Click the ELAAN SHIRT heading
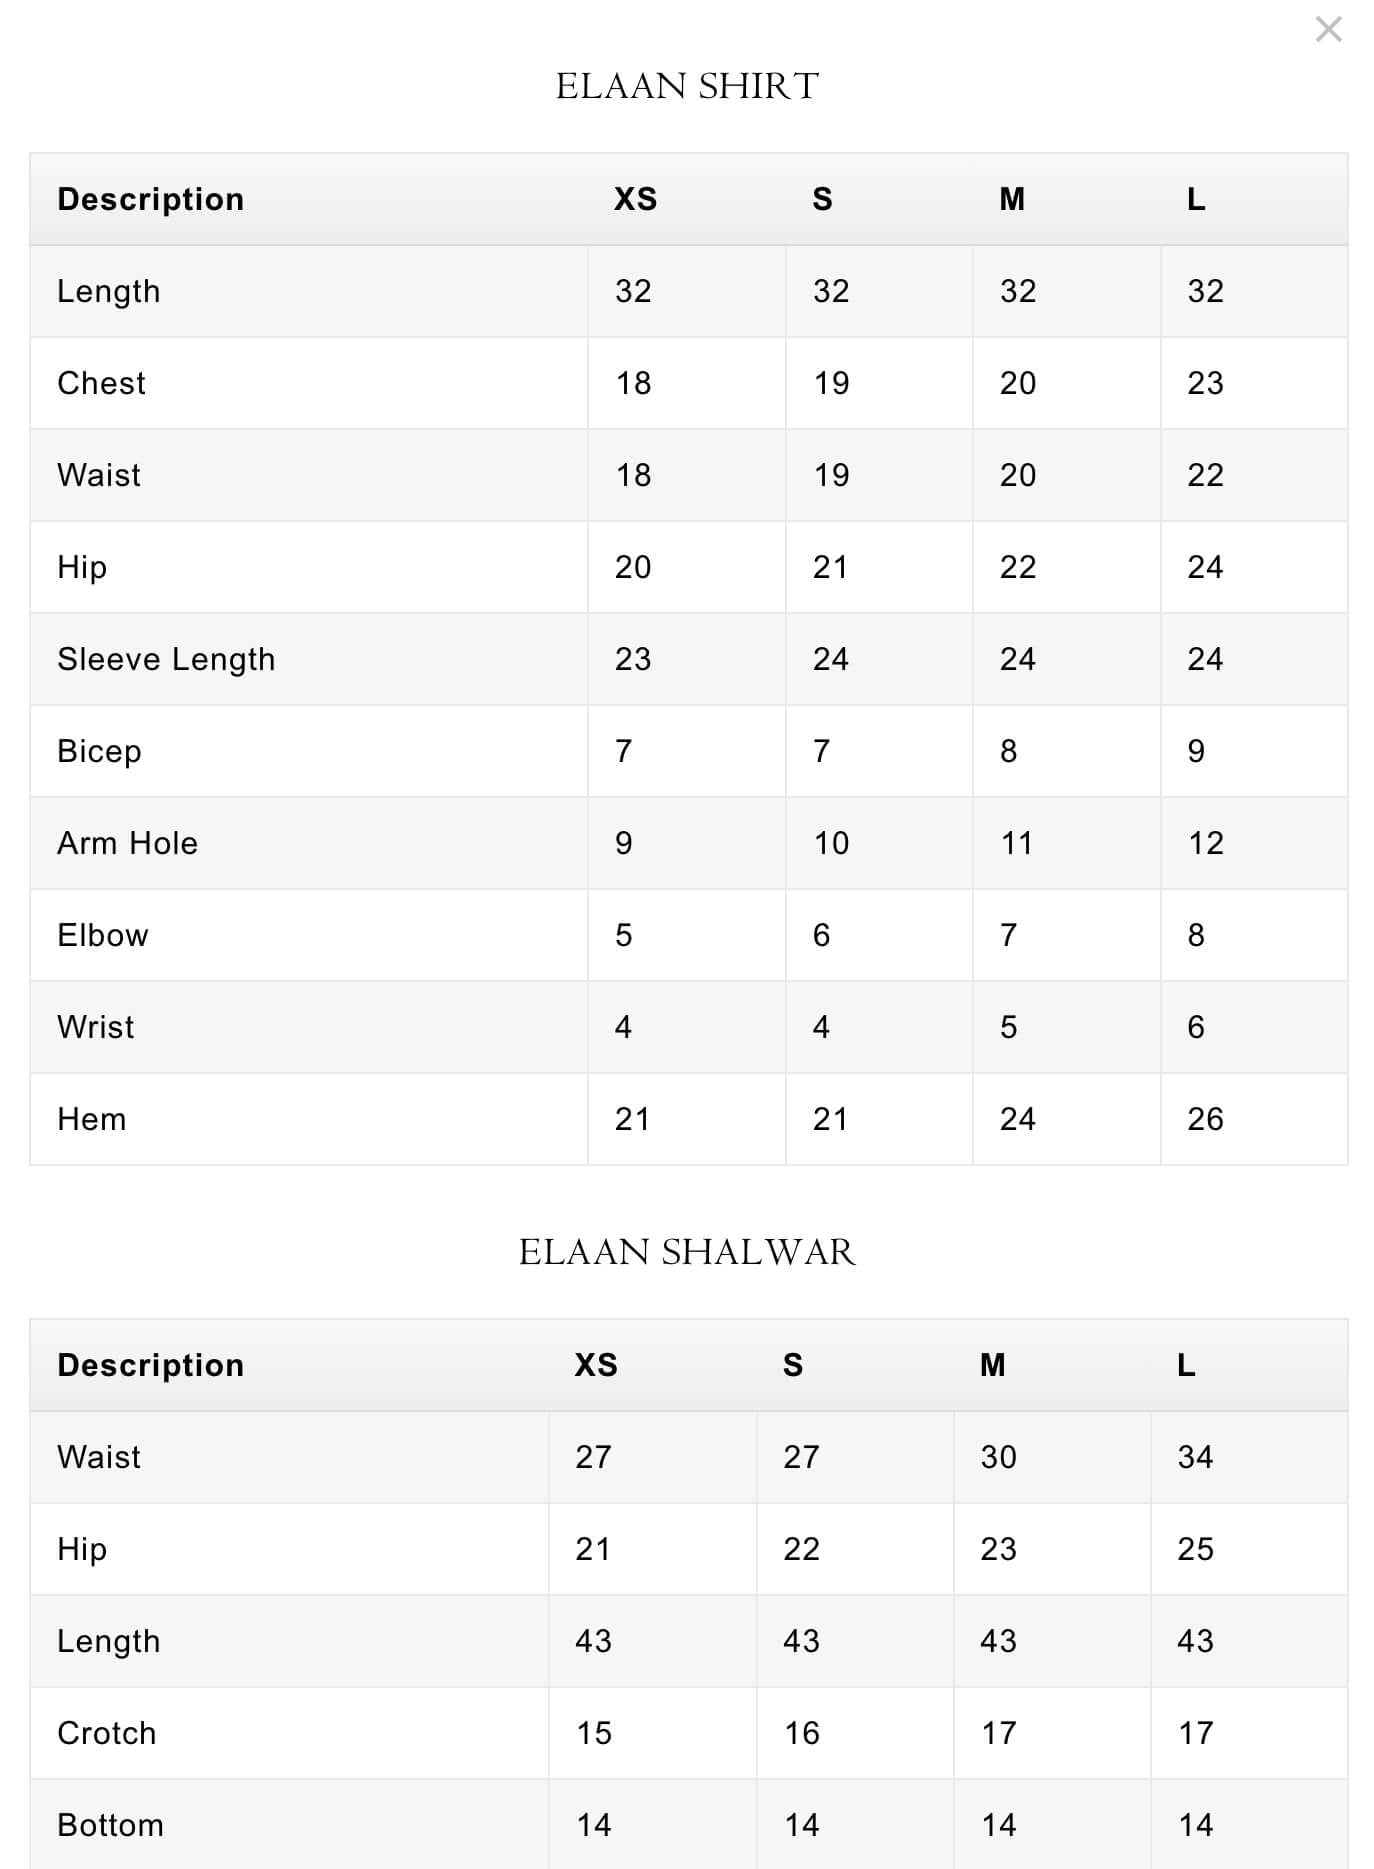This screenshot has width=1374, height=1869. tap(687, 87)
